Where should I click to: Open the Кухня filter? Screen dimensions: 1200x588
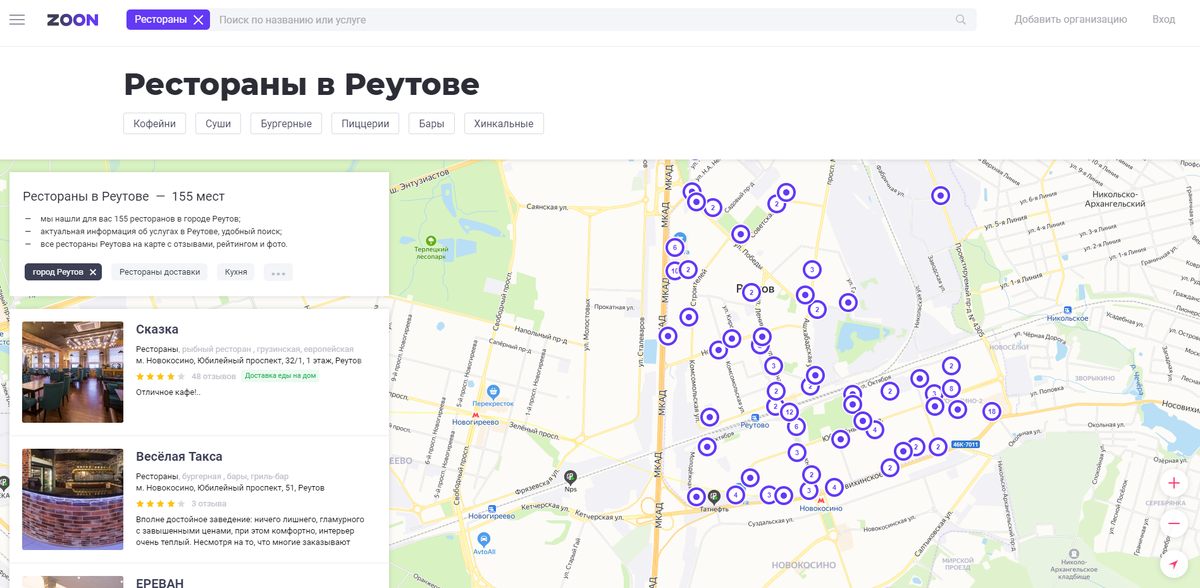[x=236, y=272]
